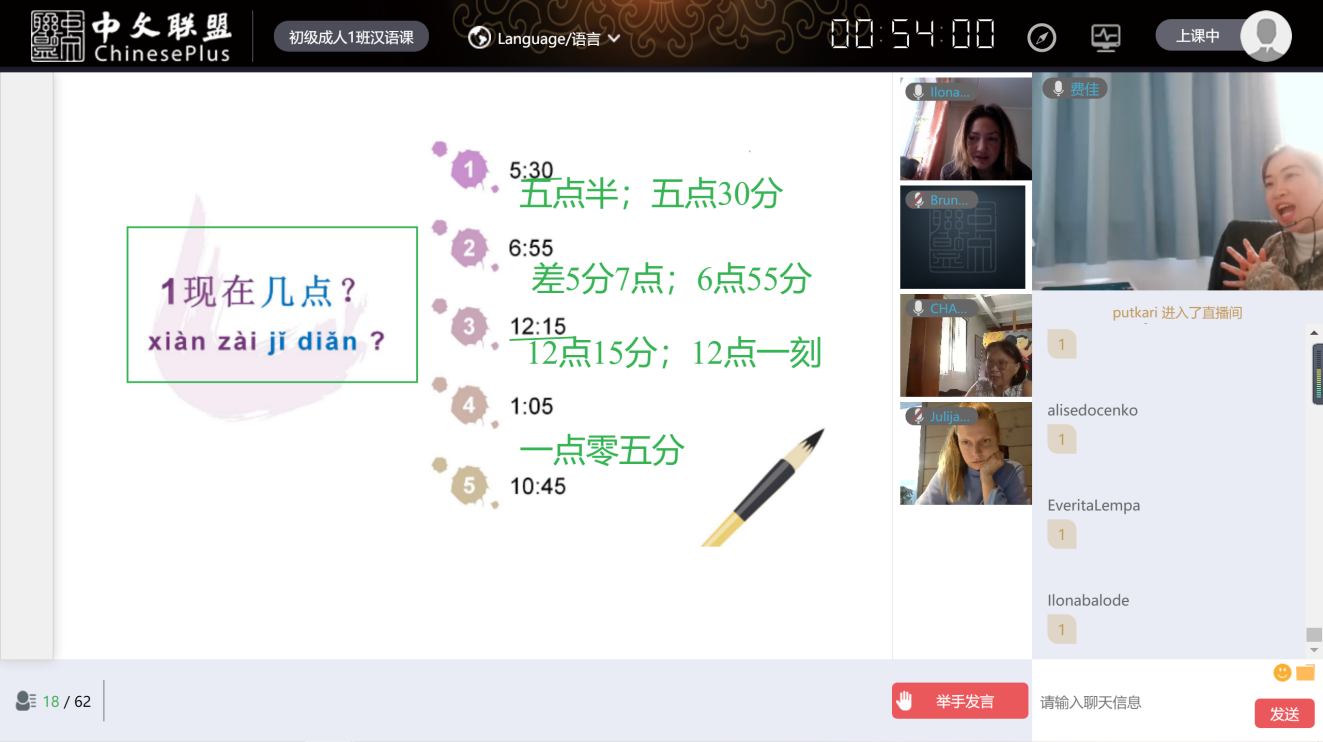Click the 初级成人1班汉语课 class name pill

point(351,37)
